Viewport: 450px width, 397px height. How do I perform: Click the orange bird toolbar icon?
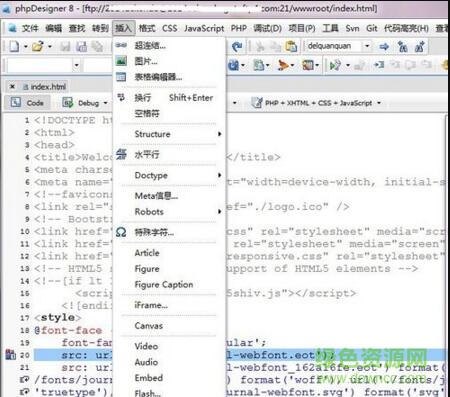(283, 65)
